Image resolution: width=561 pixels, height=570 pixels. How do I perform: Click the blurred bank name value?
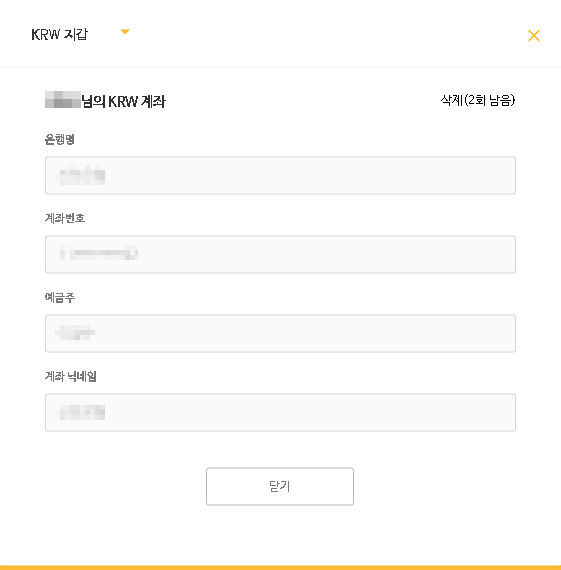81,176
